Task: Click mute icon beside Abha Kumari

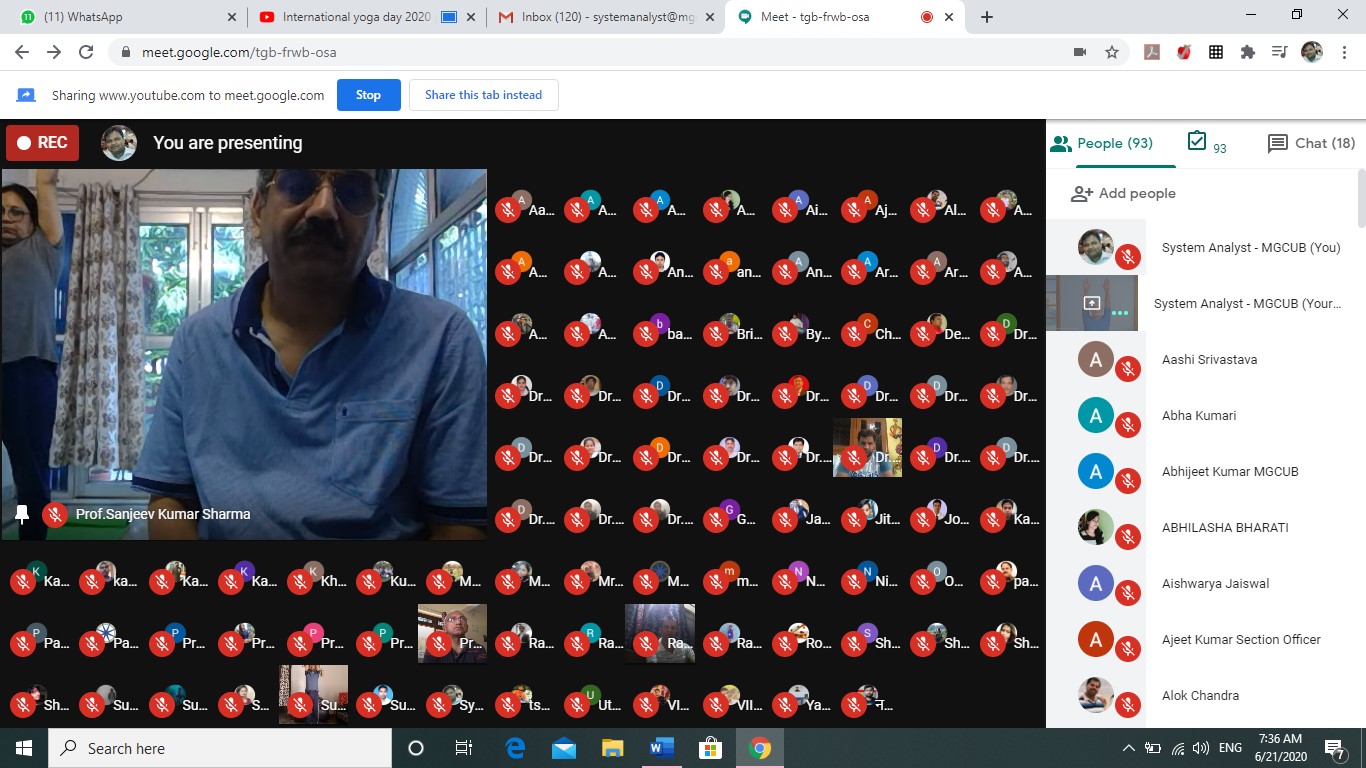Action: pyautogui.click(x=1128, y=425)
